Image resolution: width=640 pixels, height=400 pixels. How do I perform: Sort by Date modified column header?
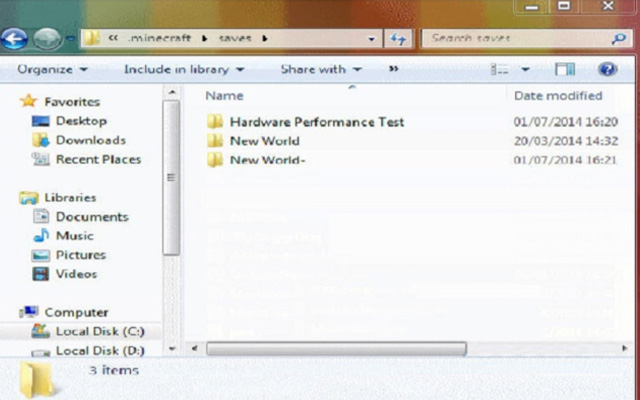[x=557, y=96]
